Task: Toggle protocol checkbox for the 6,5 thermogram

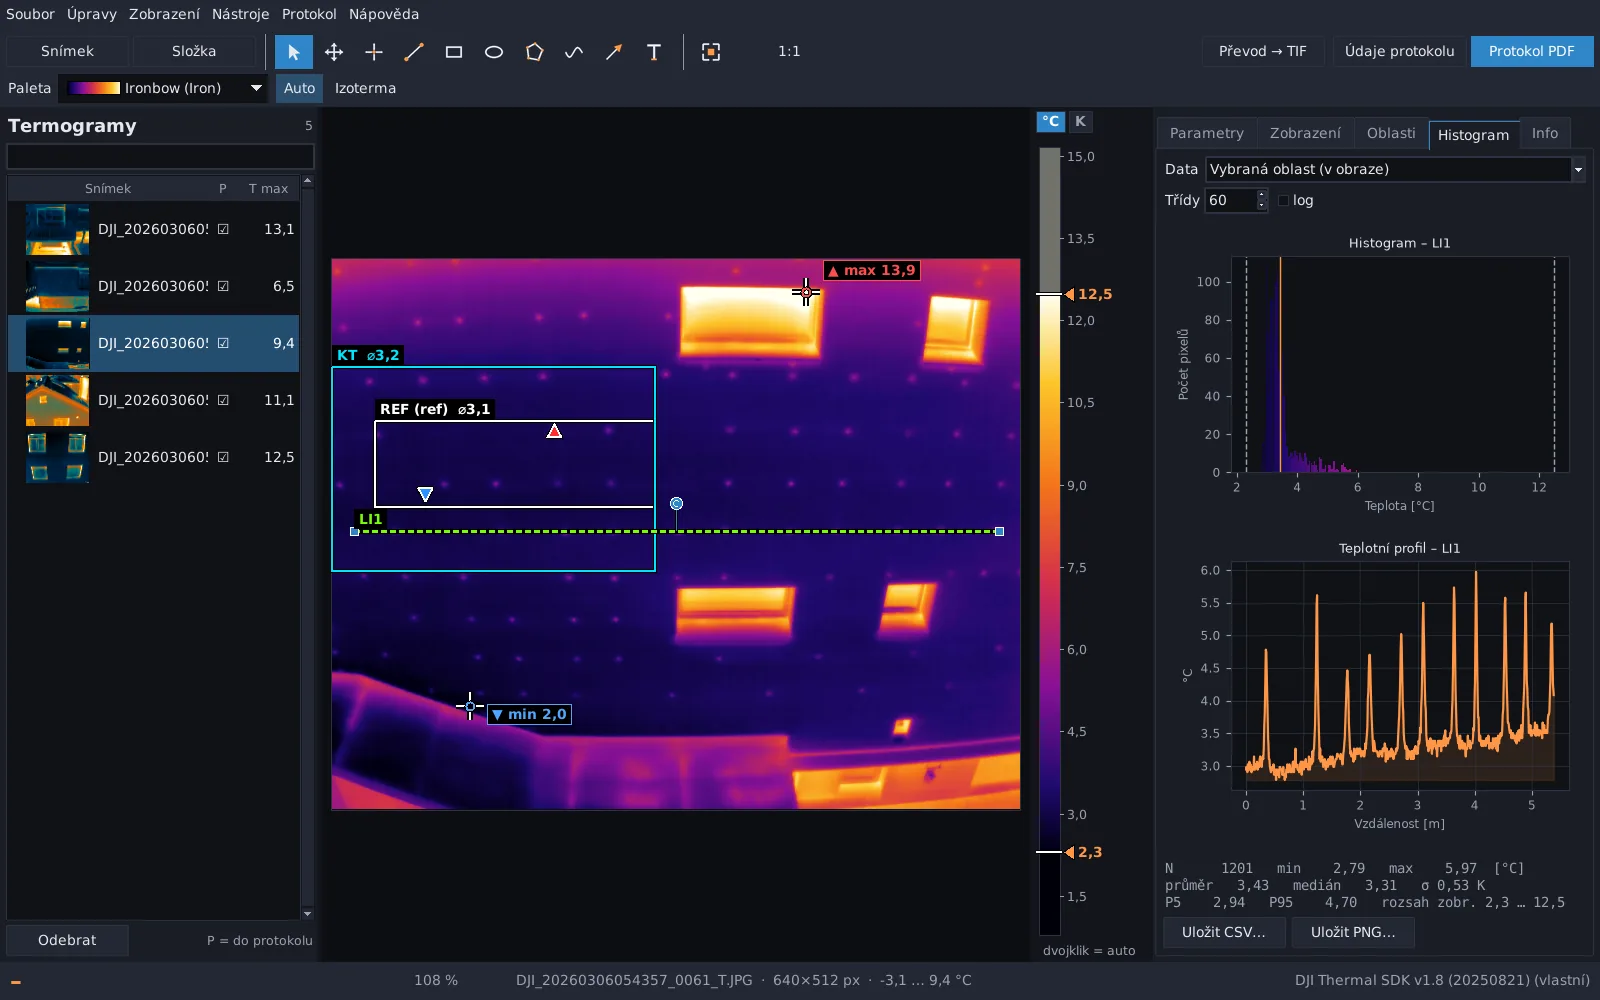Action: tap(223, 286)
